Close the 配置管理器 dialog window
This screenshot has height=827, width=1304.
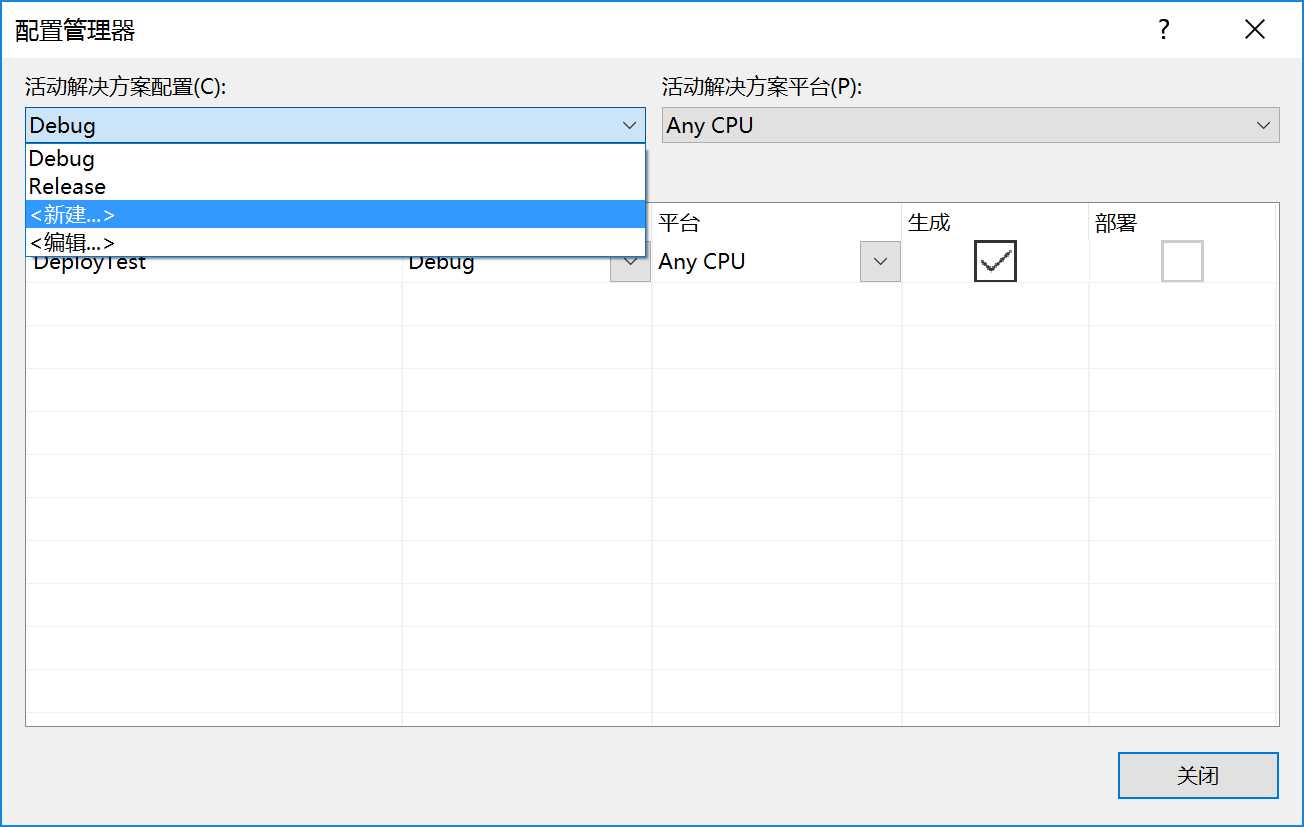coord(1255,29)
